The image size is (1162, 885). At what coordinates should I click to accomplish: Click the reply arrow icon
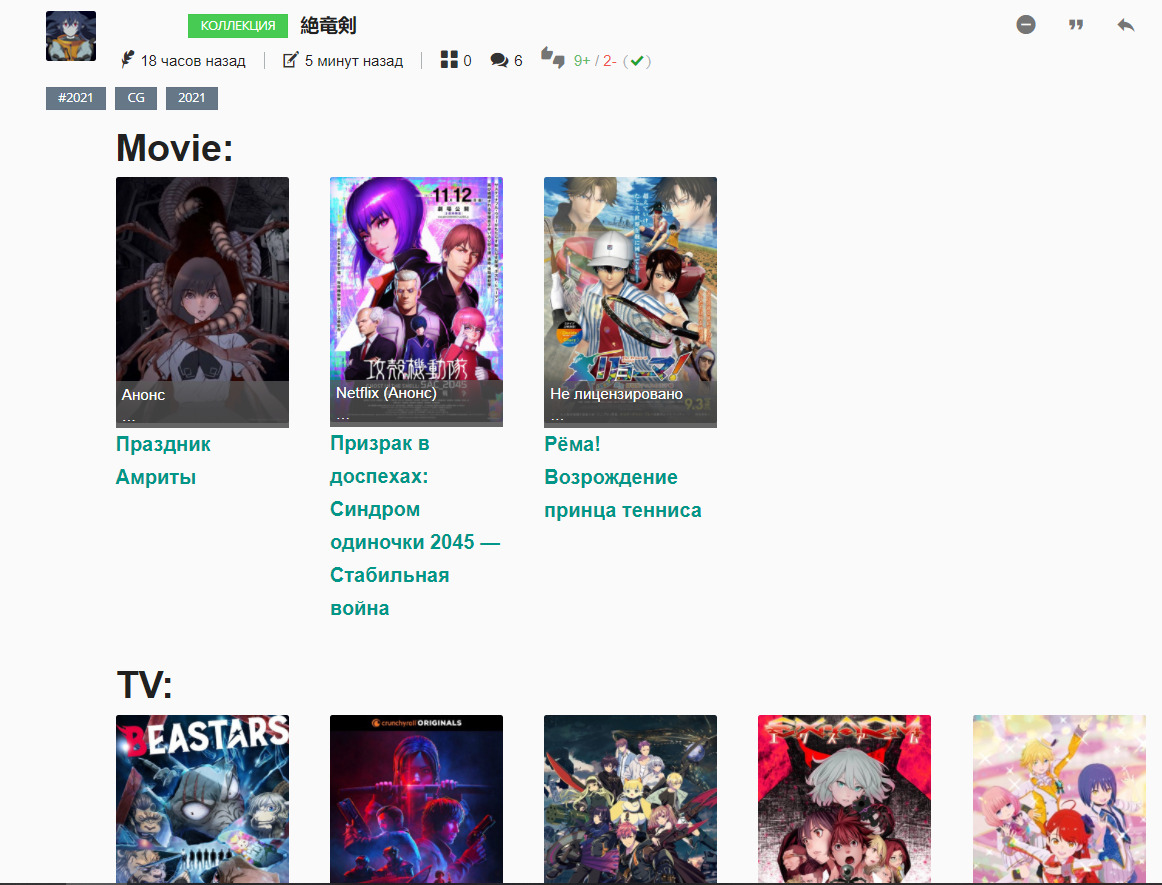1126,25
